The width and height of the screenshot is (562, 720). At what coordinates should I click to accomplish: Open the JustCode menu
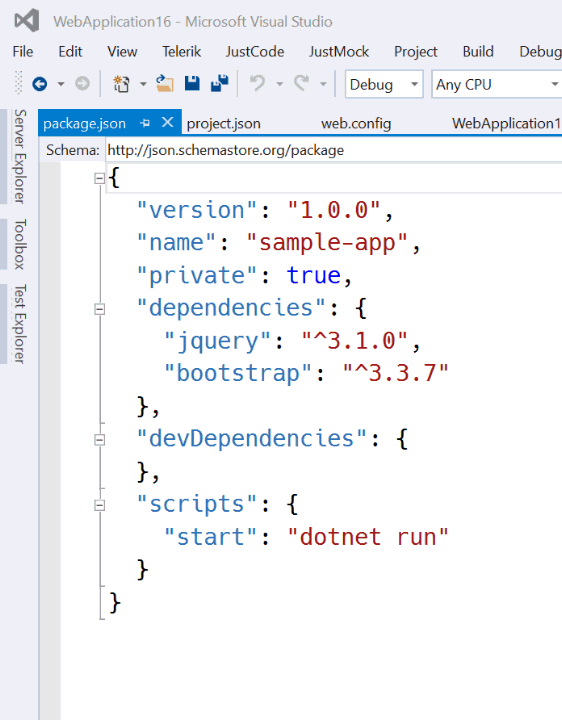255,51
